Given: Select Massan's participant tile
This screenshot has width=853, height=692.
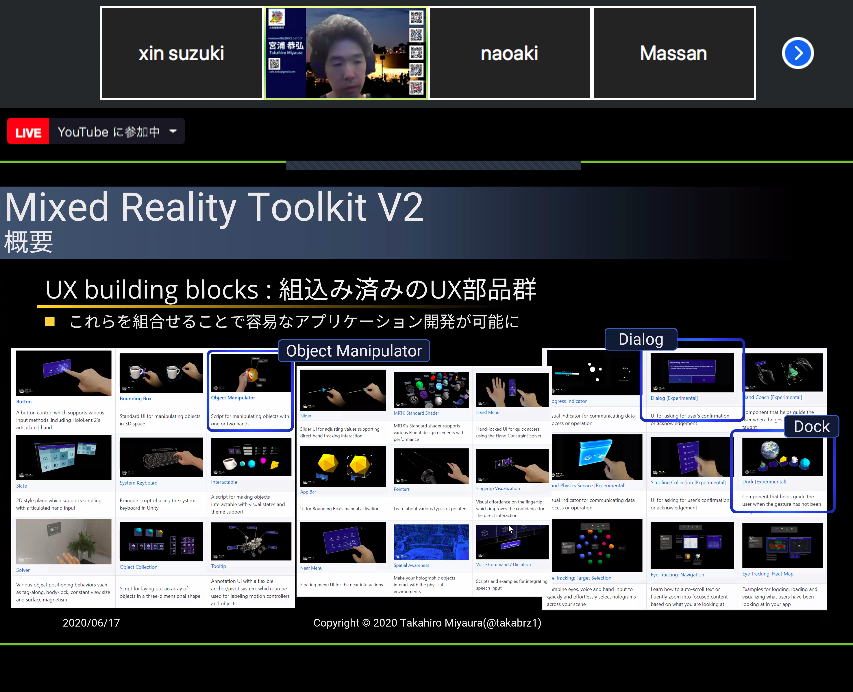Looking at the screenshot, I should pos(673,53).
